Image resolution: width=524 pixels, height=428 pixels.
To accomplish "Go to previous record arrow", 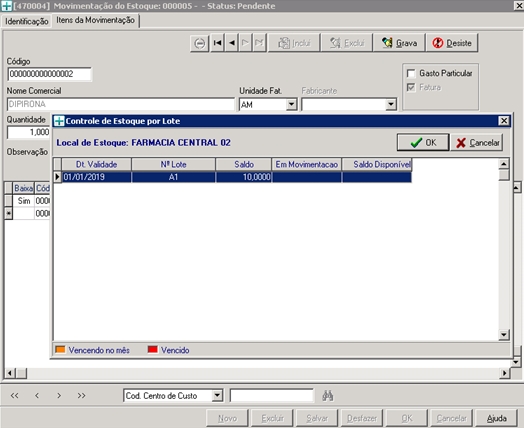I will click(x=232, y=43).
